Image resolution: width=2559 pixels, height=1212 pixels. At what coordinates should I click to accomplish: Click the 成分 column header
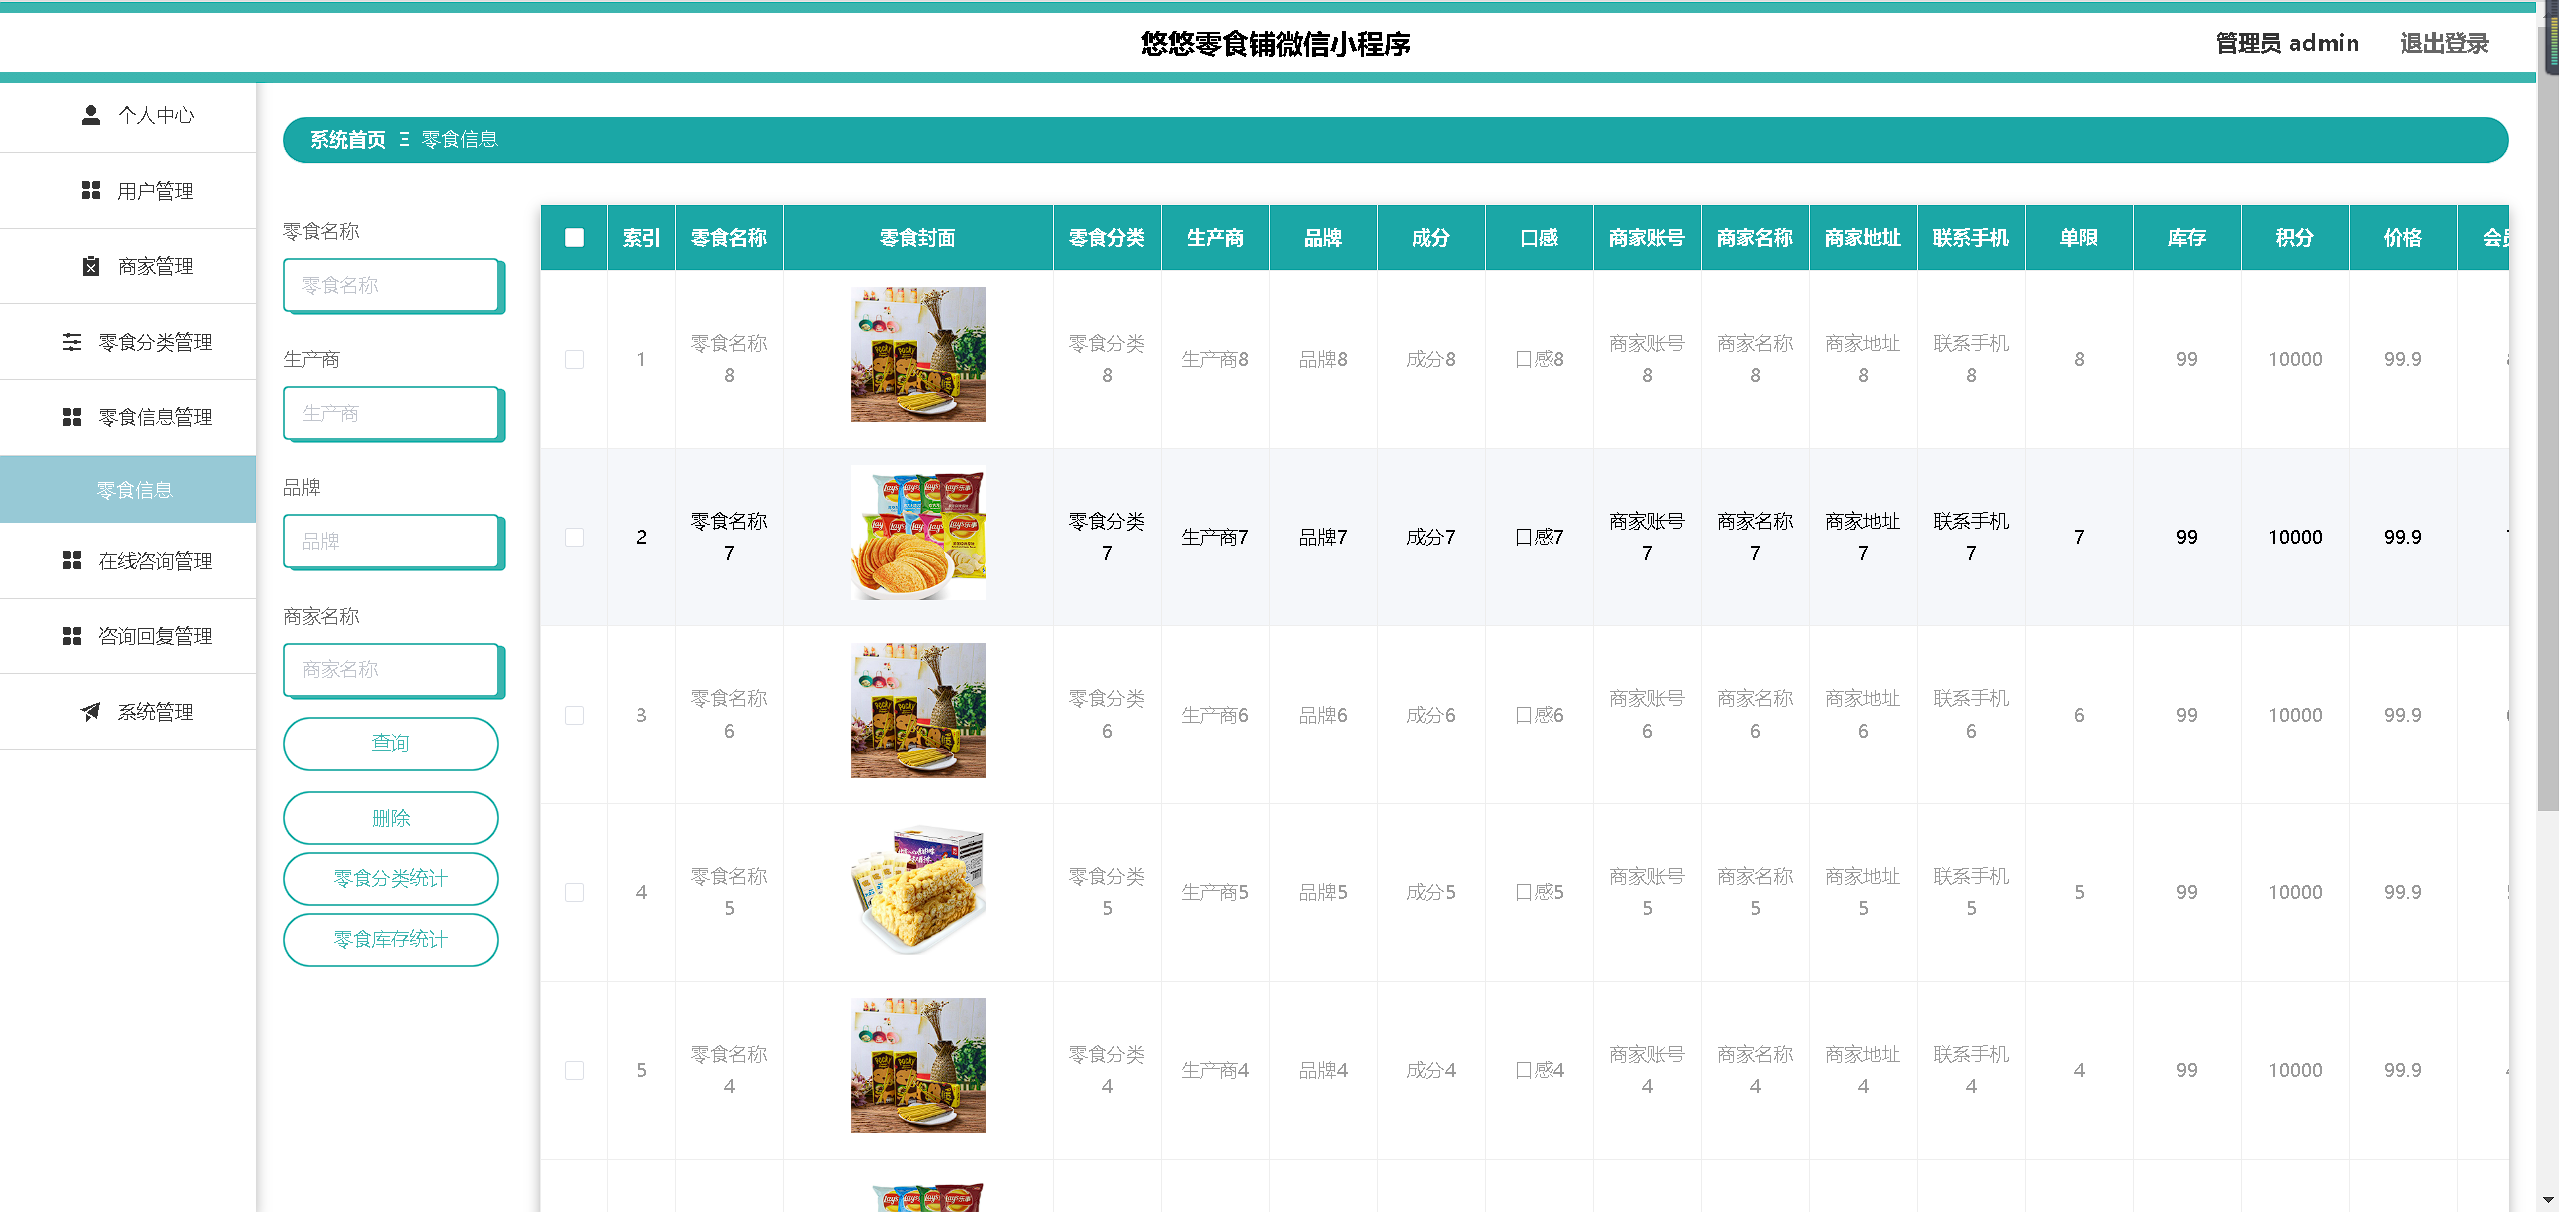click(1431, 238)
